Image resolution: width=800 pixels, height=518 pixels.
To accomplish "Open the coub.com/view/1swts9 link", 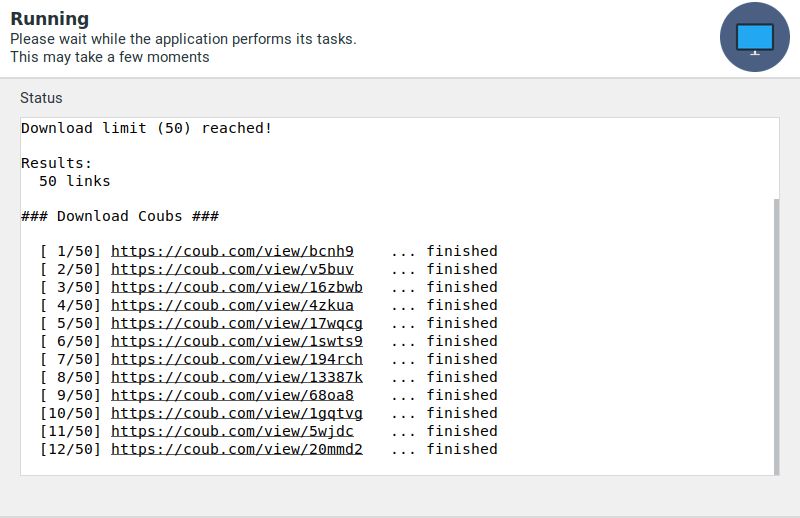I will (x=236, y=341).
